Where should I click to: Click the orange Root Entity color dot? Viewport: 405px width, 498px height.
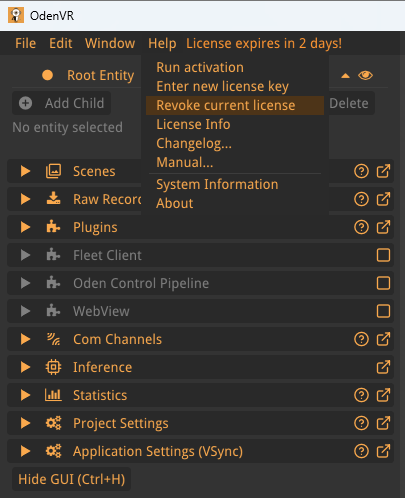point(48,75)
